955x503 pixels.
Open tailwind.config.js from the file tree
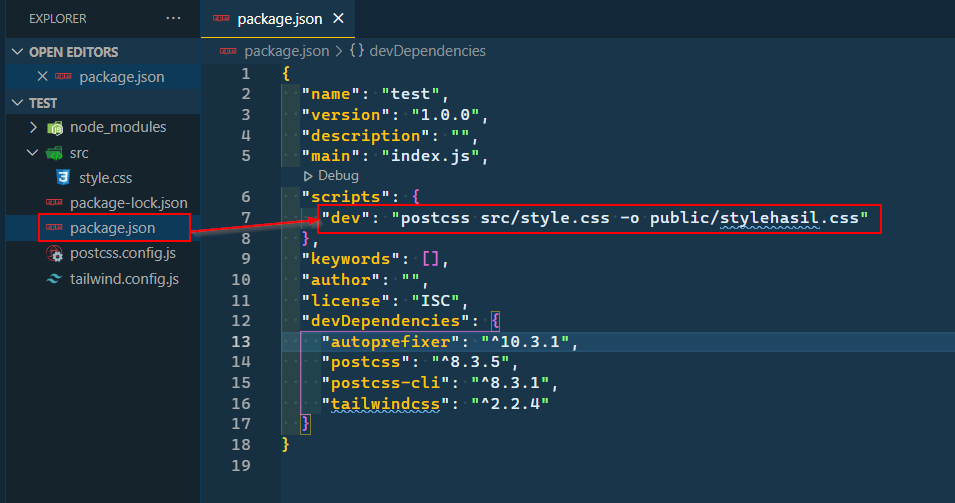[124, 279]
